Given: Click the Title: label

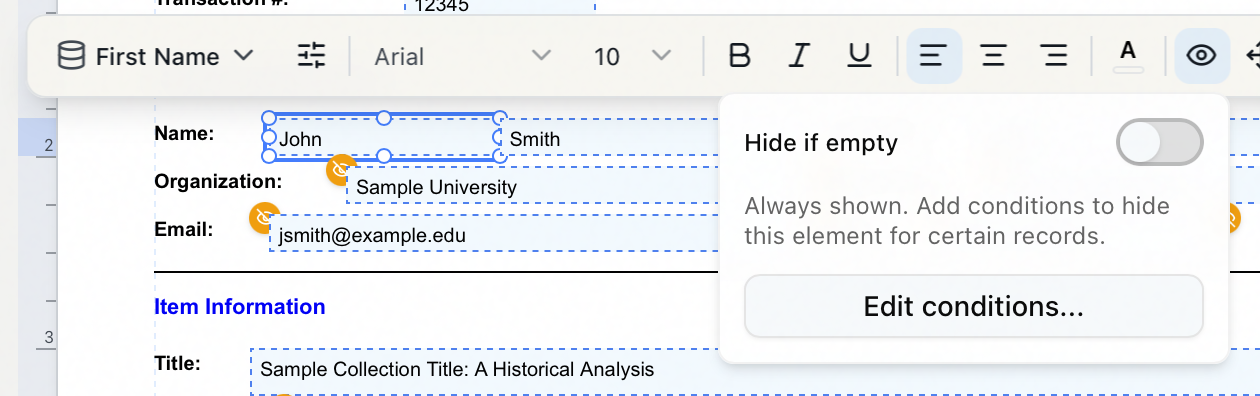Looking at the screenshot, I should coord(178,363).
